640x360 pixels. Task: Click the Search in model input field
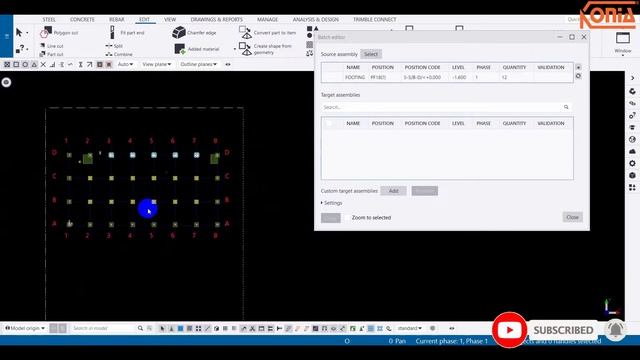pos(103,328)
